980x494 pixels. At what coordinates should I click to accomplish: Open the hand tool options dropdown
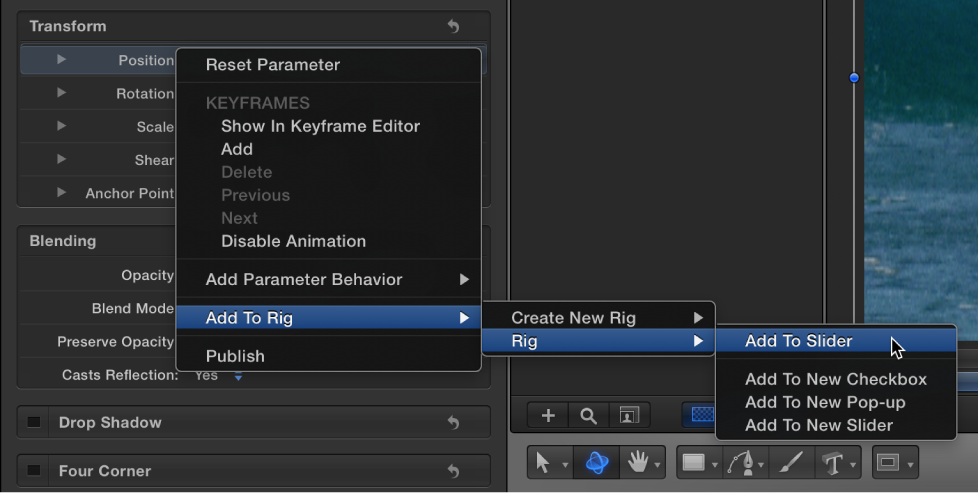point(657,465)
